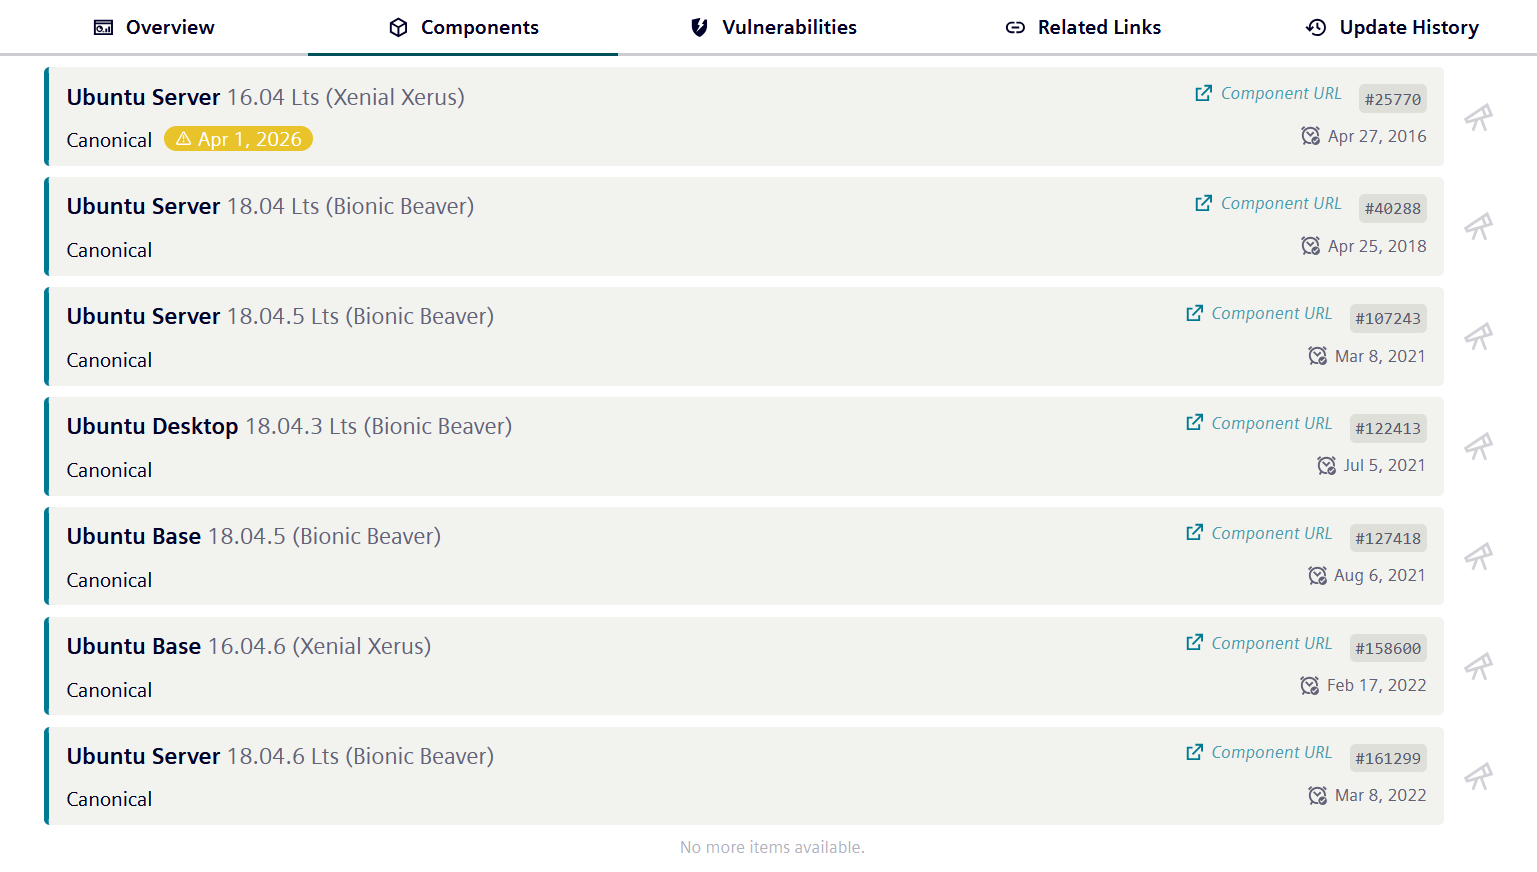Open Component URL for Ubuntu Server 16.04
Screen dimensions: 1537x872
[1280, 93]
